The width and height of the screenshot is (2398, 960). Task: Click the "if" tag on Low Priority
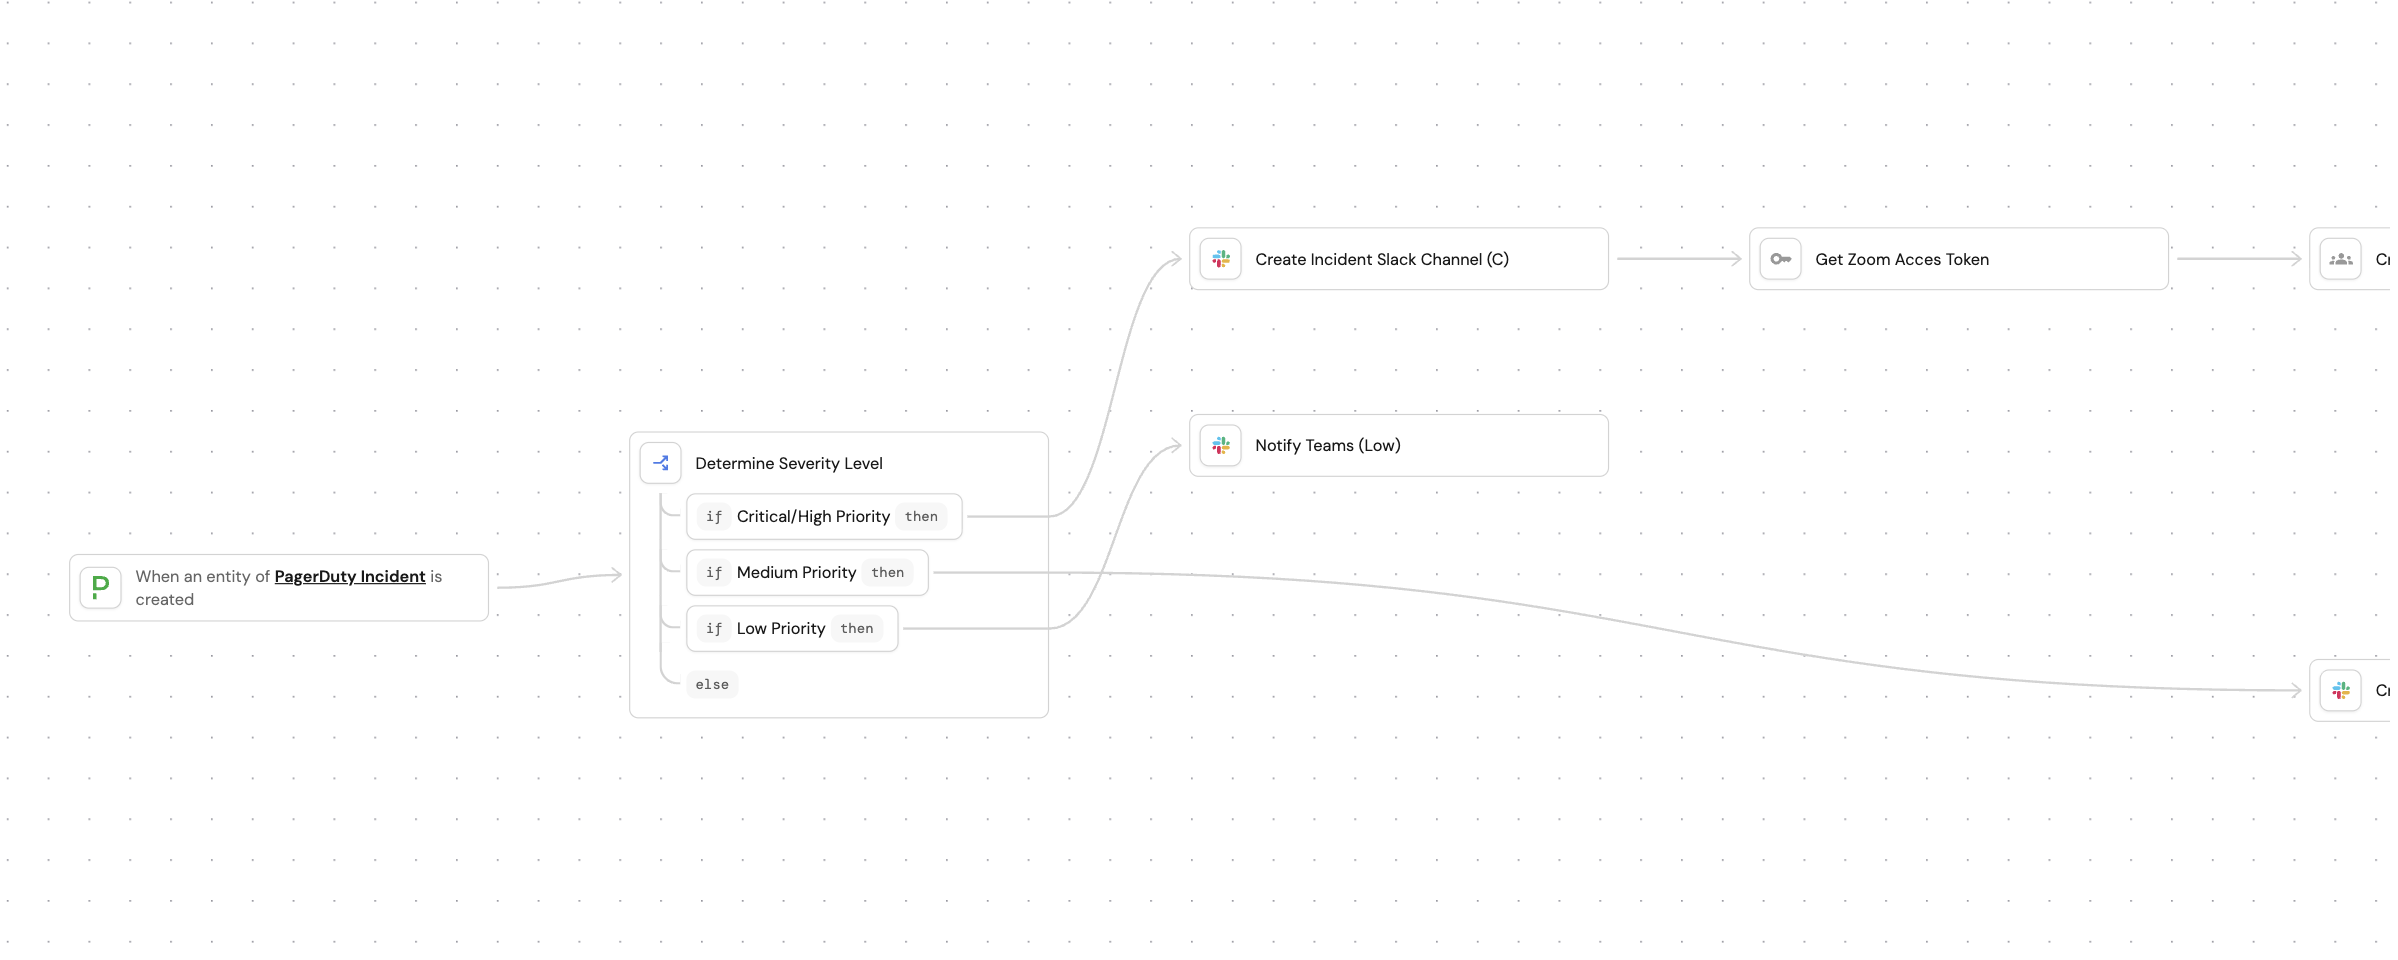click(714, 628)
